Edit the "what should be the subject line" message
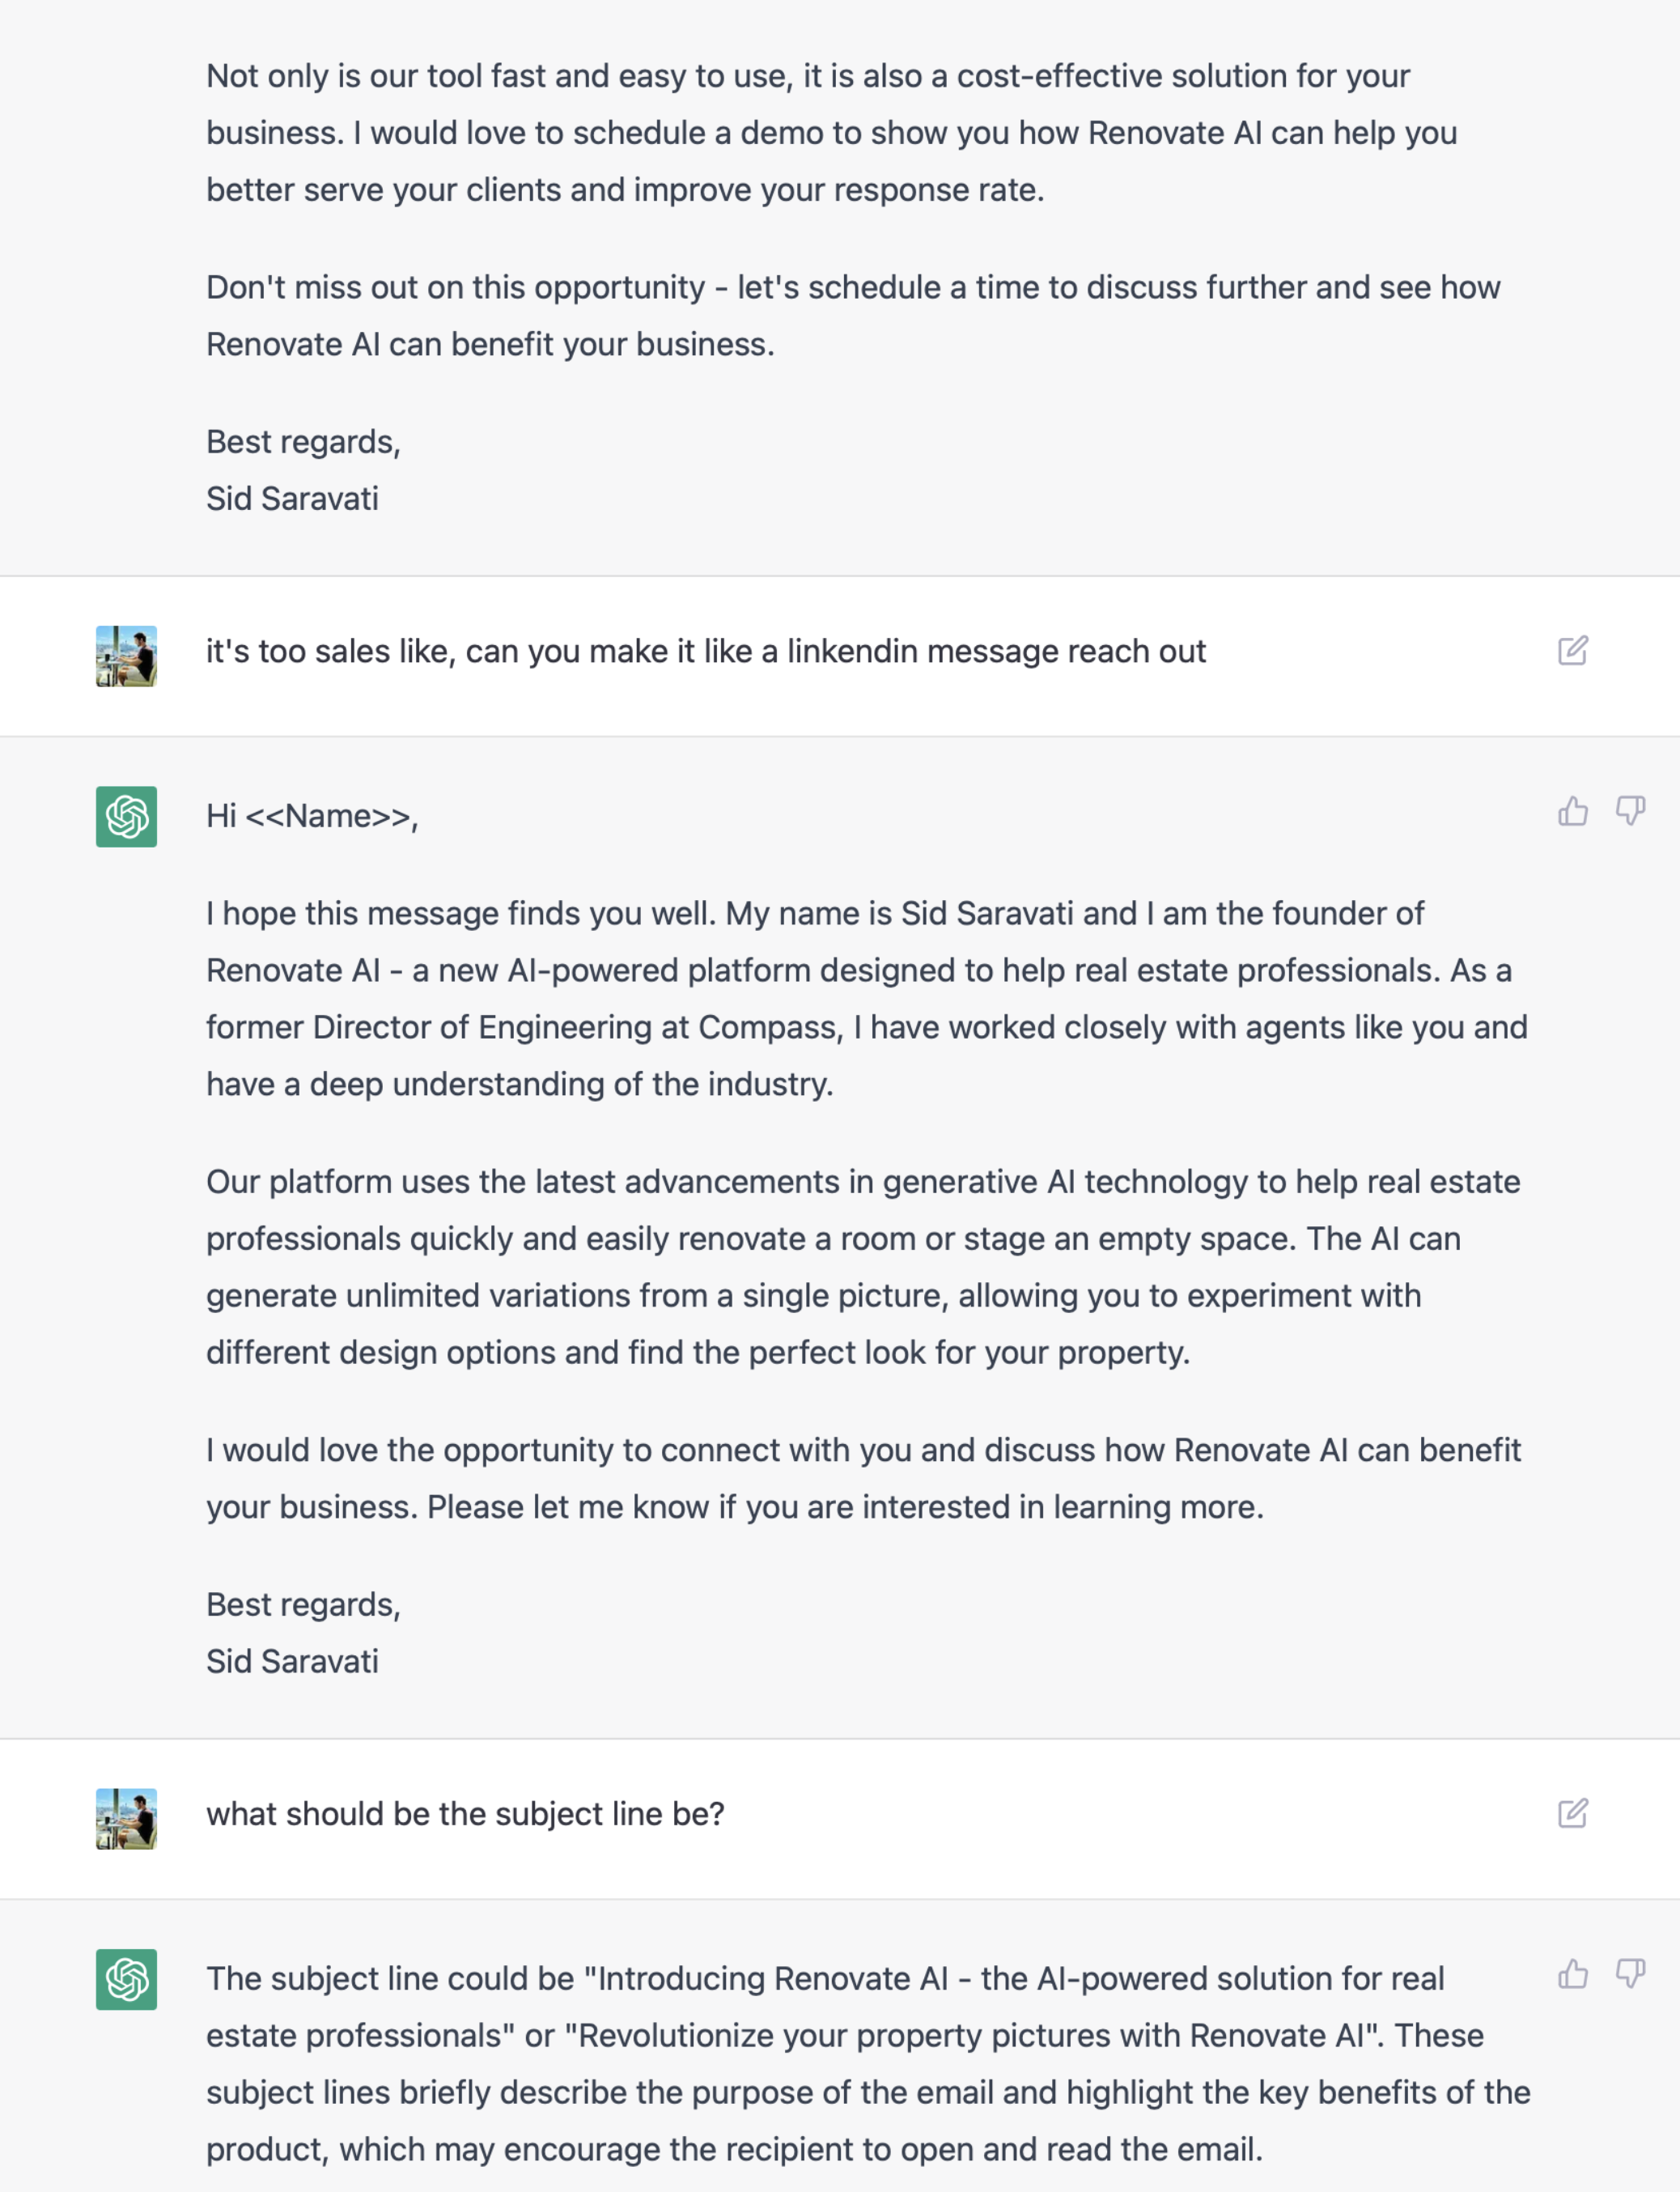The height and width of the screenshot is (2192, 1680). (1572, 1813)
